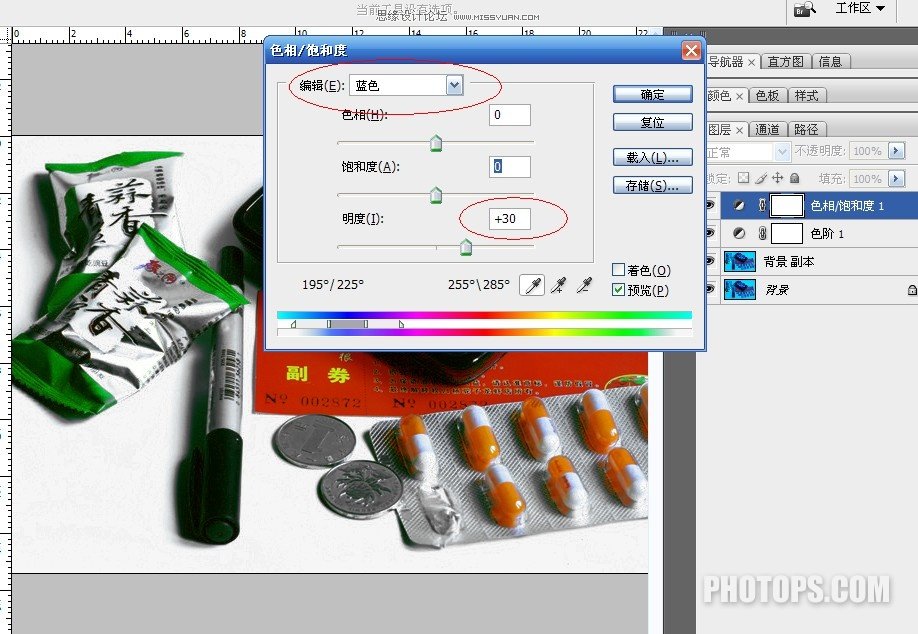Click the 确定 confirm button
Screen dimensions: 918x634
click(653, 94)
